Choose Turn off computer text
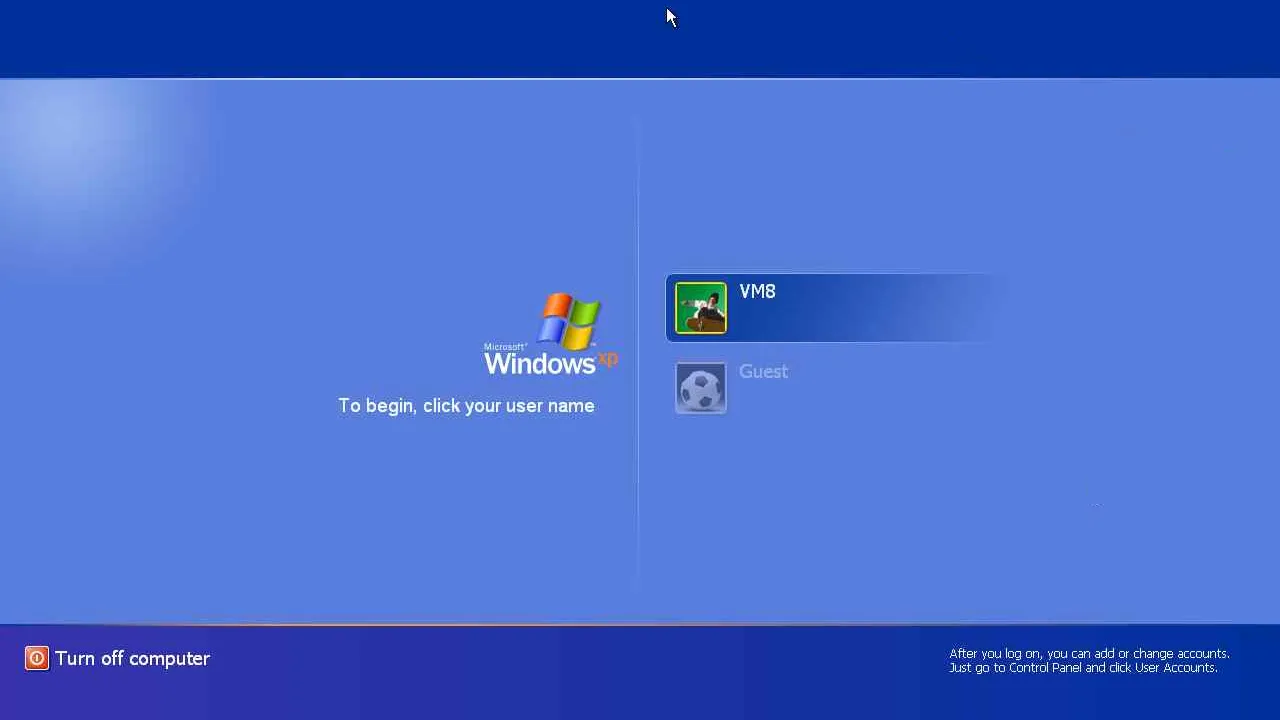Image resolution: width=1280 pixels, height=720 pixels. pyautogui.click(x=132, y=658)
